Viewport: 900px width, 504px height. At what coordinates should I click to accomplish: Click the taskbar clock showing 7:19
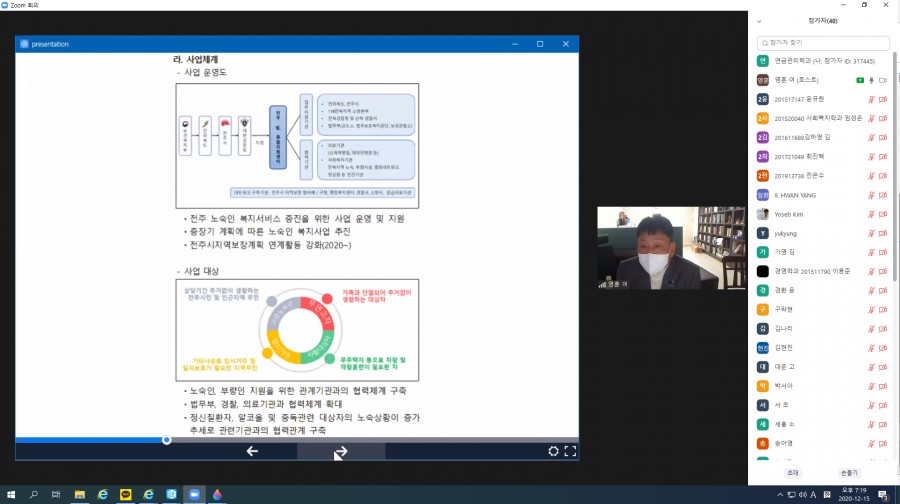tap(854, 494)
